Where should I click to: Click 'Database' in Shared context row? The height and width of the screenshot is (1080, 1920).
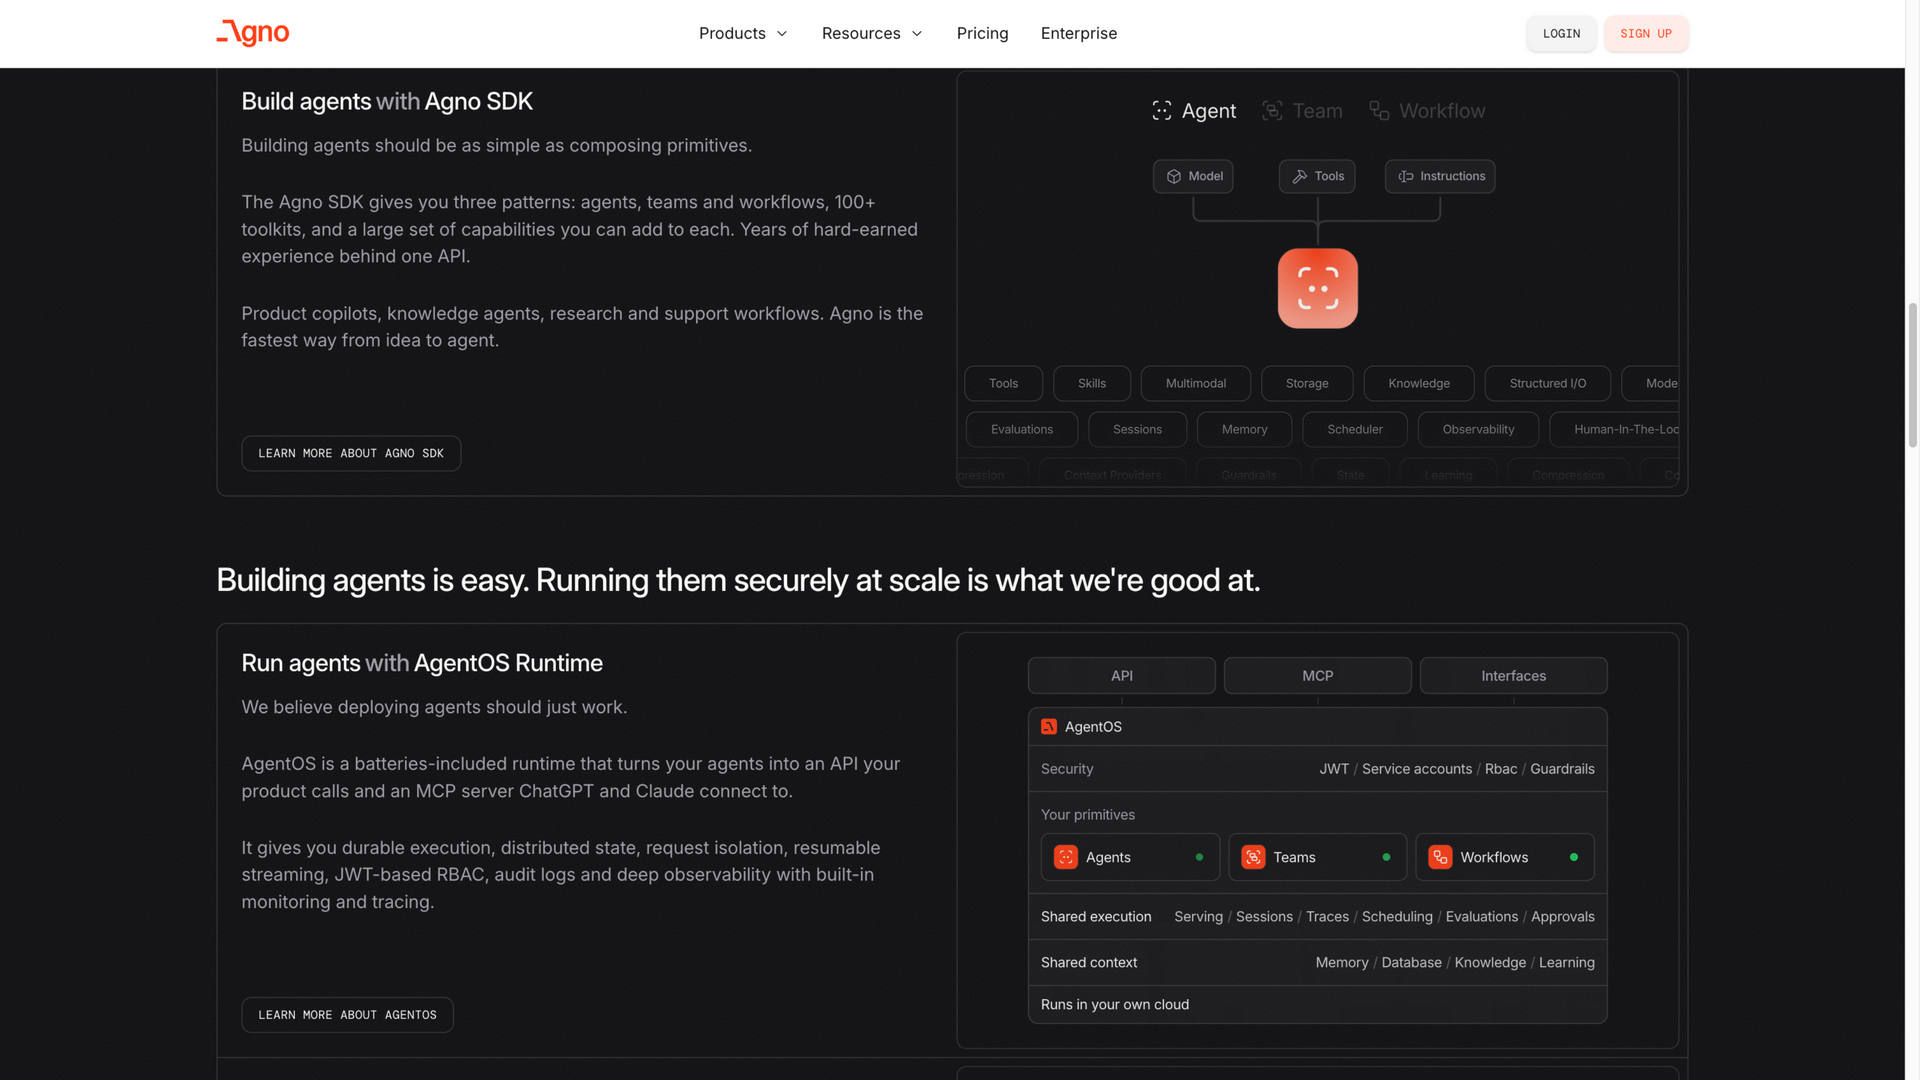point(1411,963)
